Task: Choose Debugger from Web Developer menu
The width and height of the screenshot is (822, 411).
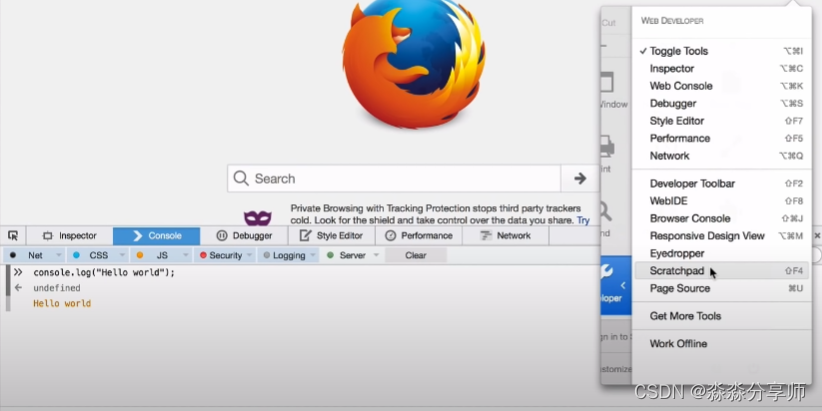Action: [x=721, y=103]
